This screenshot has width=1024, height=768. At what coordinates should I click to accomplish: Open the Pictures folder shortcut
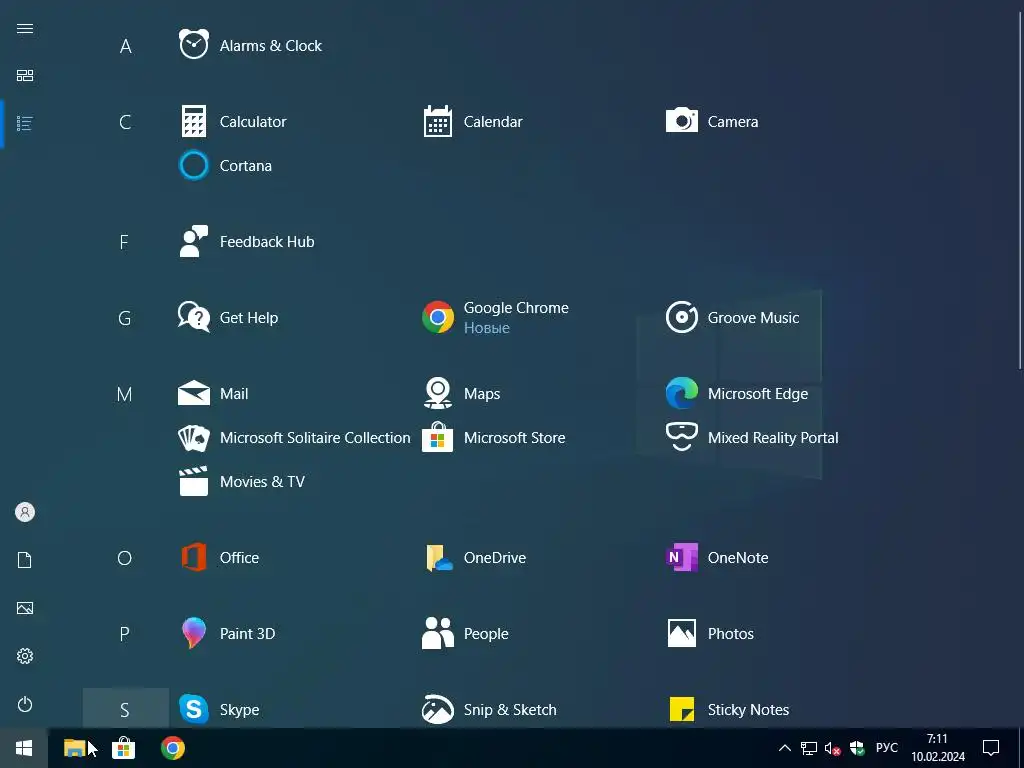[25, 608]
